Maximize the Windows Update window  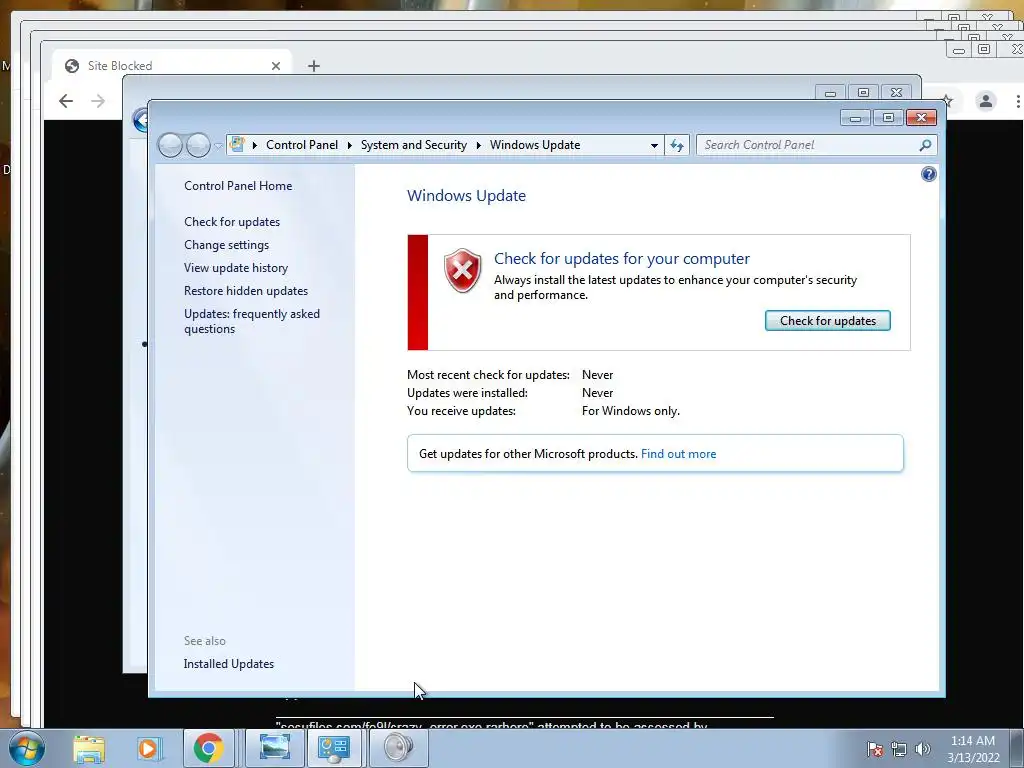pos(888,118)
